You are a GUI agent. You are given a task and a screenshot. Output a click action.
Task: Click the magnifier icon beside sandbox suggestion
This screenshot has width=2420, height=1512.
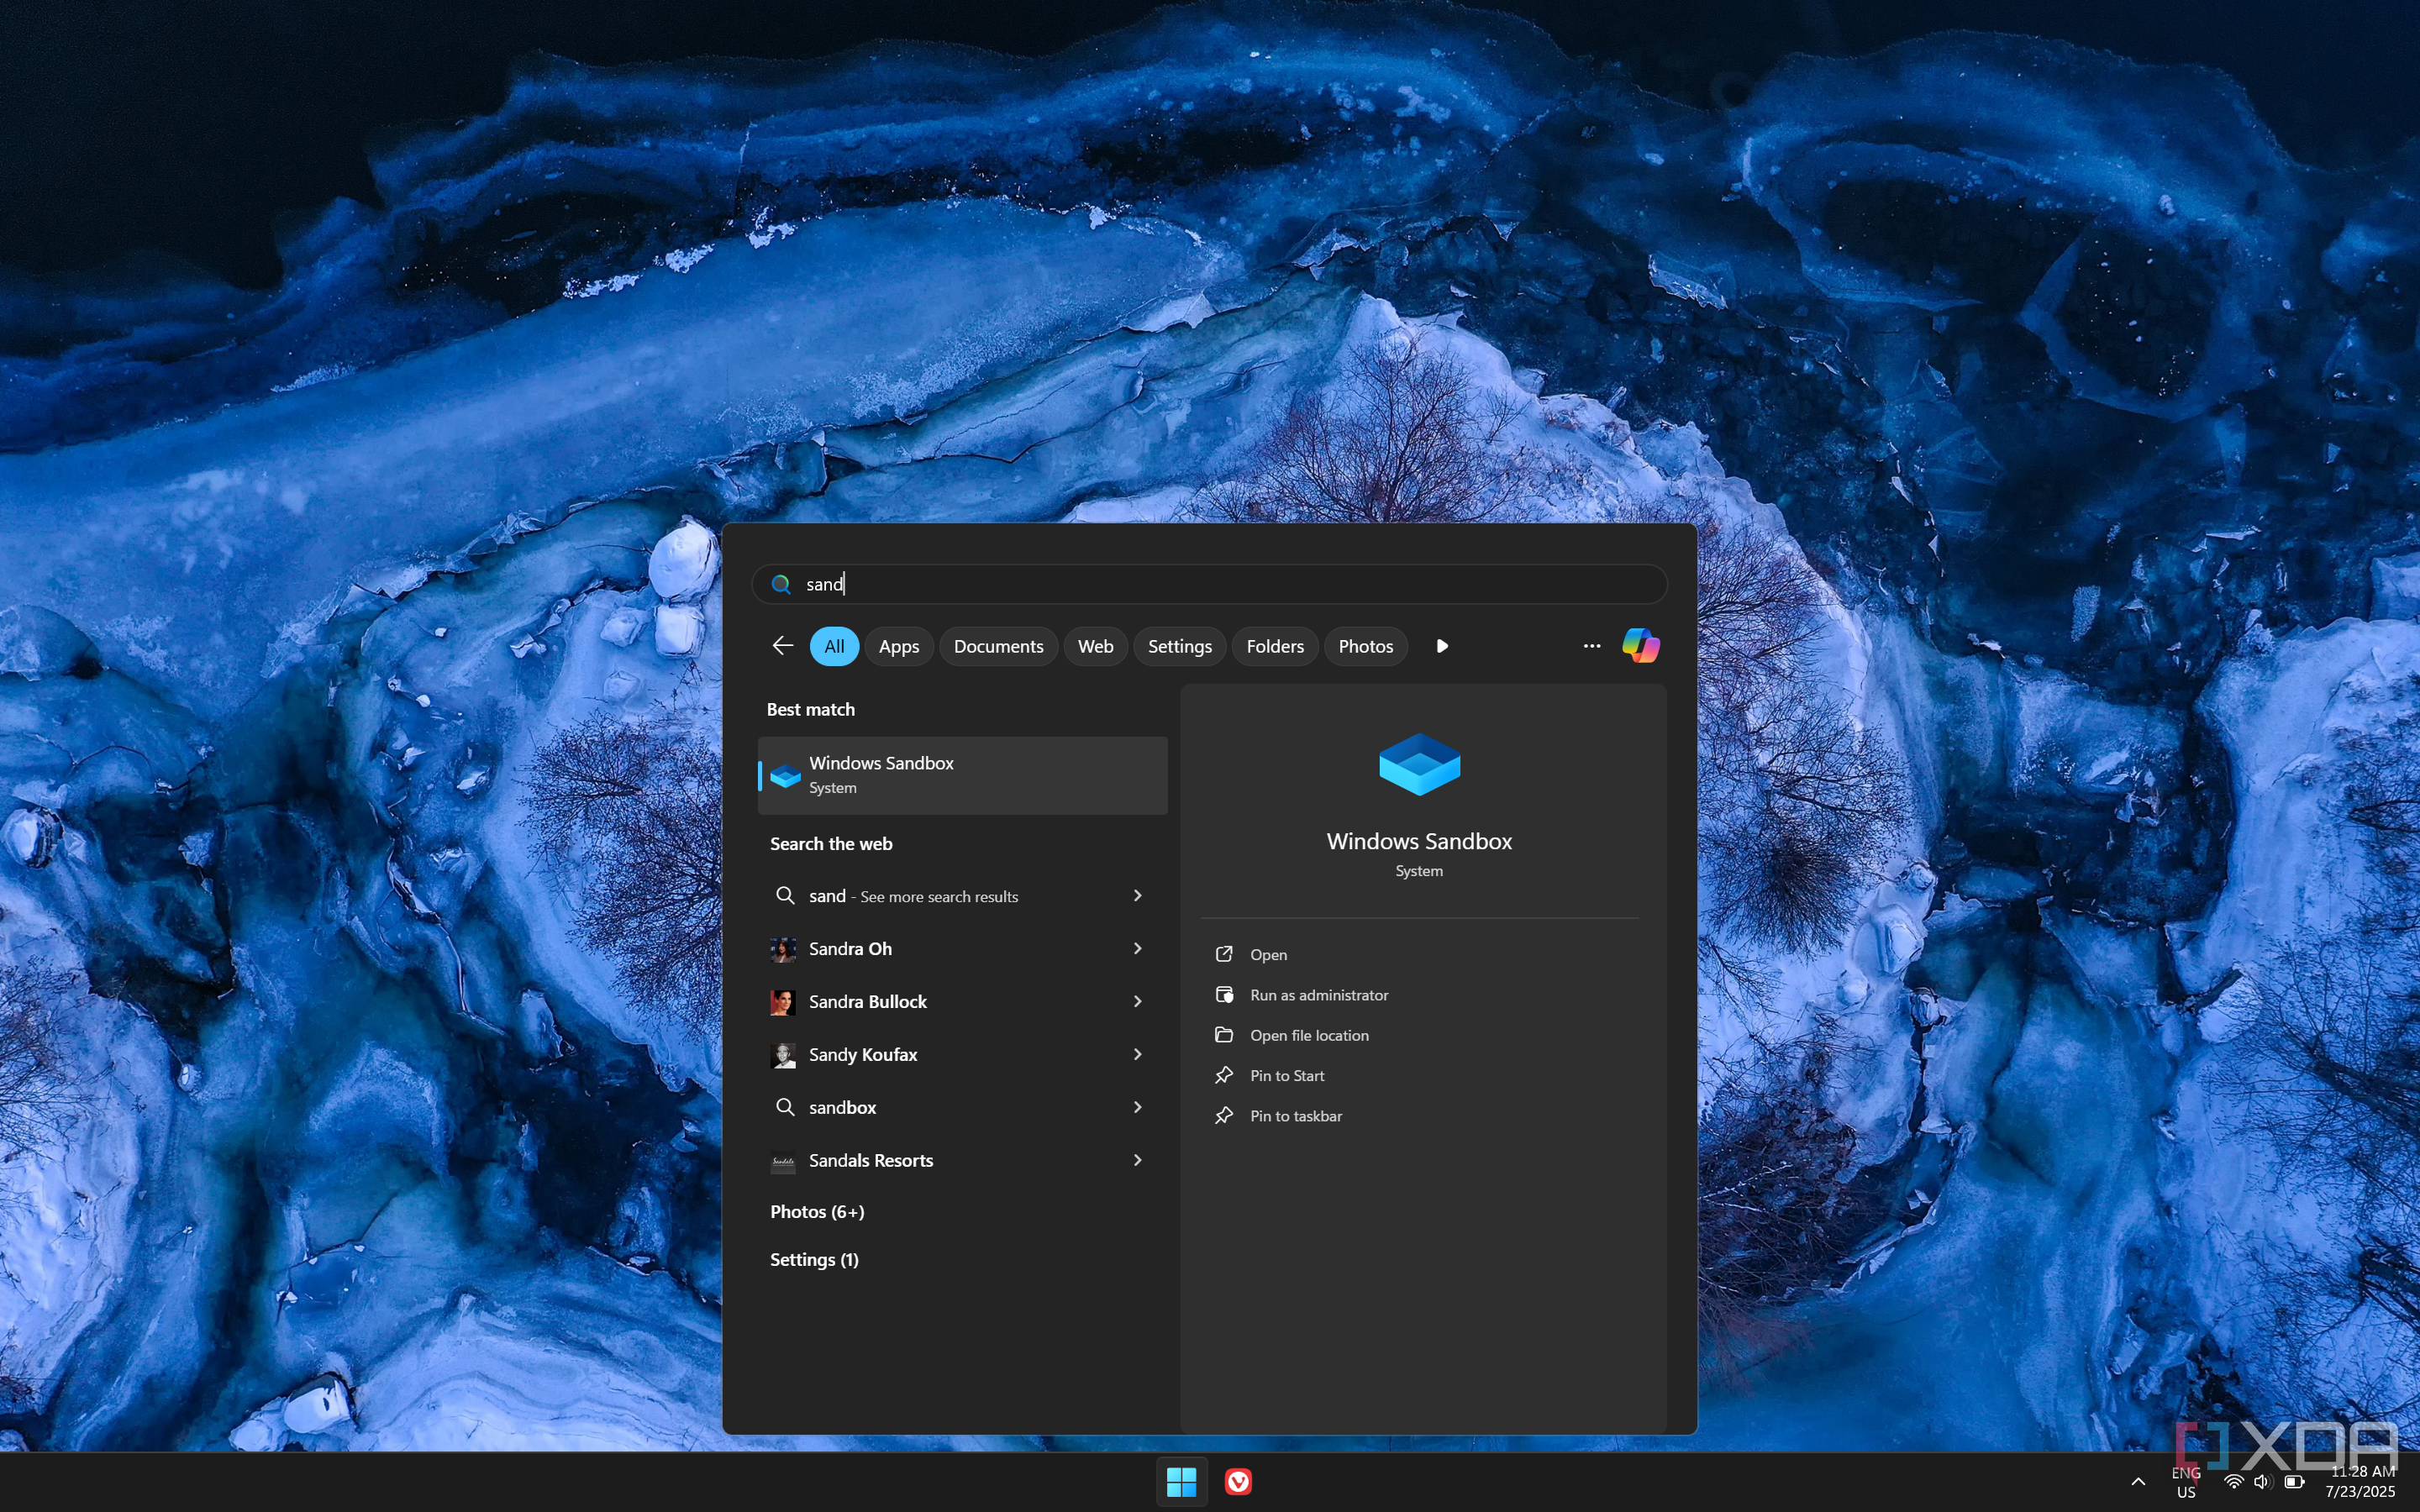[785, 1107]
